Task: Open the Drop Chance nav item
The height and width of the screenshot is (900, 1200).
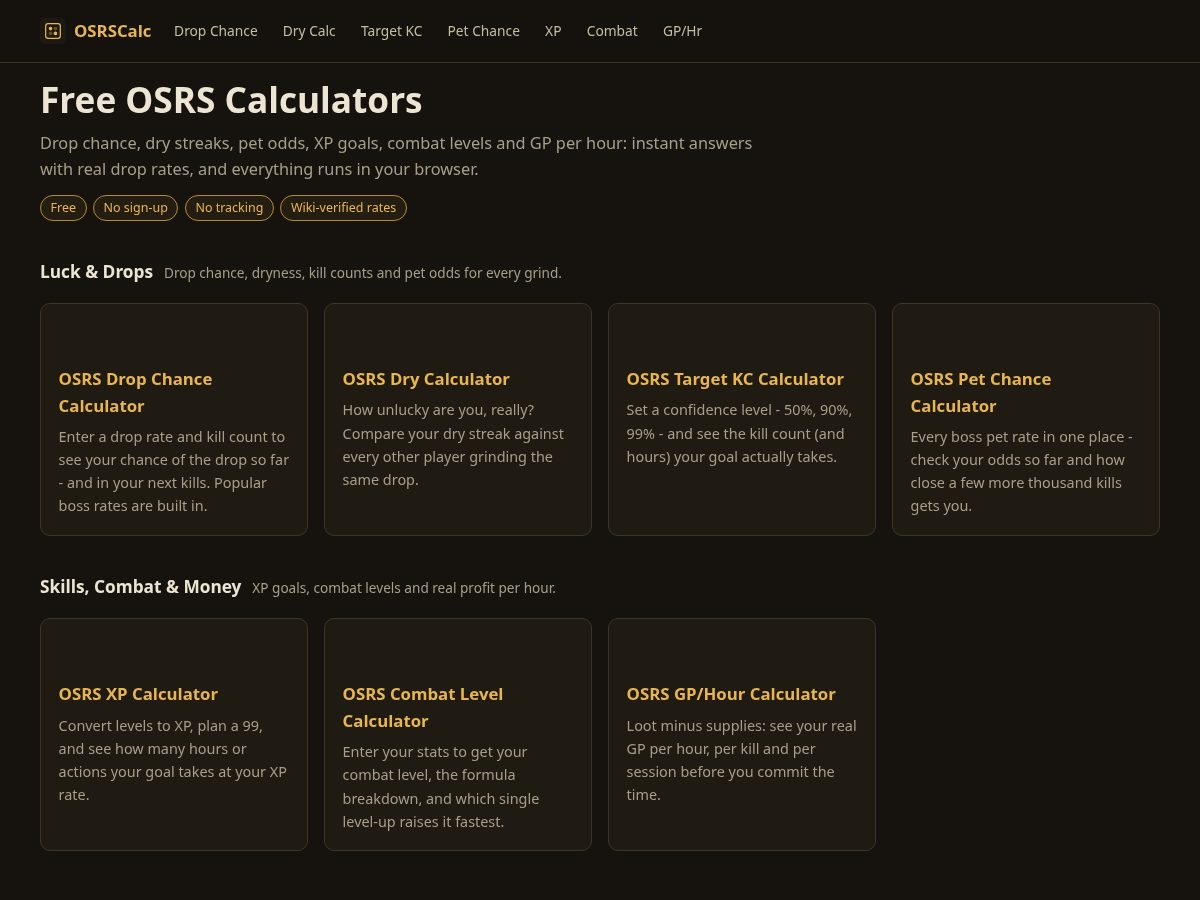Action: 216,31
